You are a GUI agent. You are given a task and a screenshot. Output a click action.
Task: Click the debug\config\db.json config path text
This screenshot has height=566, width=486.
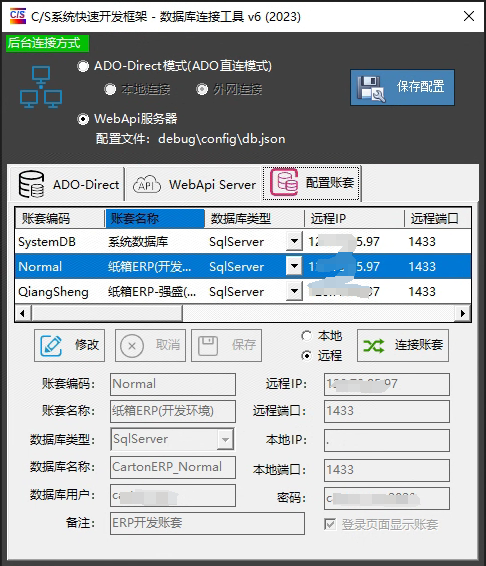(x=221, y=139)
